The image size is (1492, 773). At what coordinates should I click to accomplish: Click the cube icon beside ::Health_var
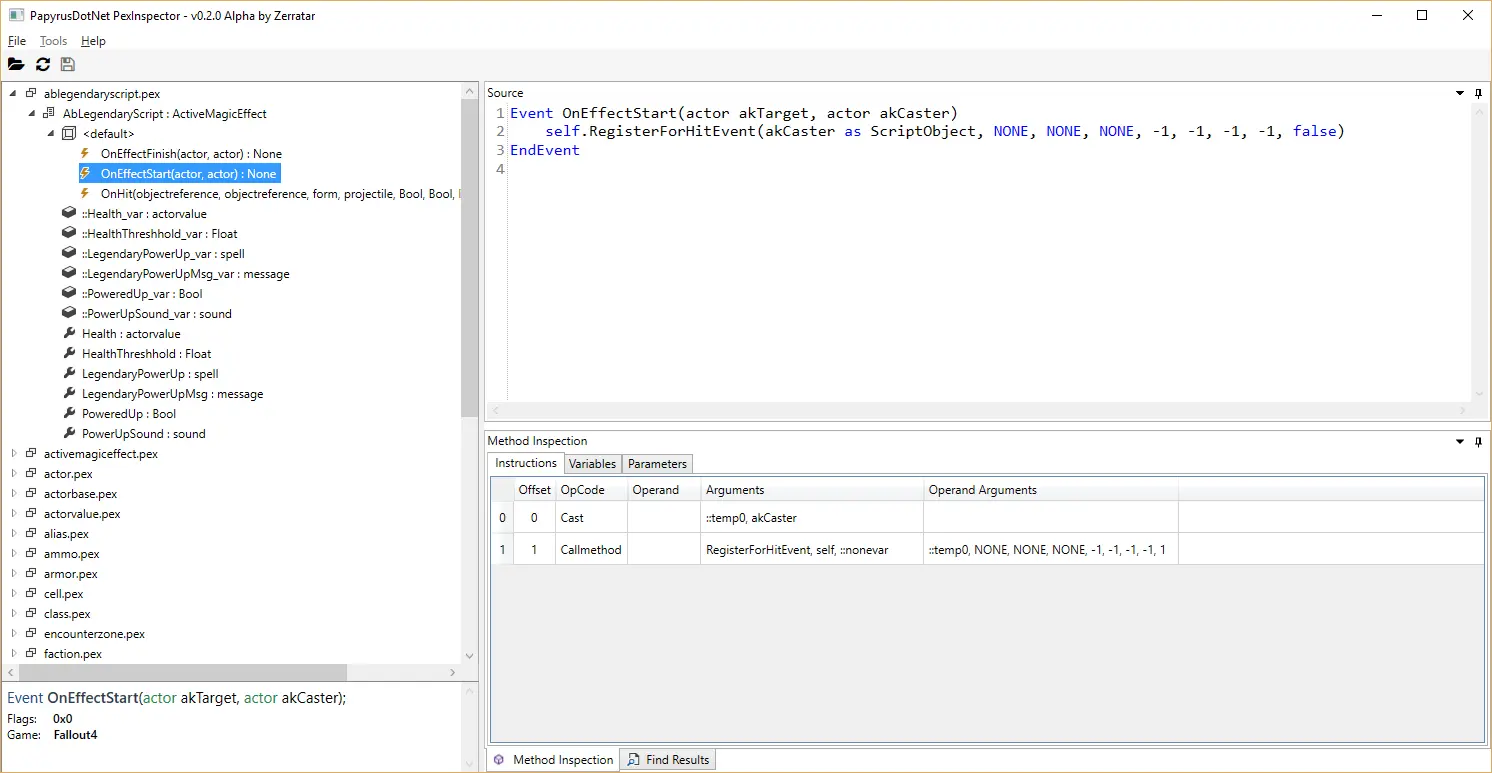coord(69,214)
